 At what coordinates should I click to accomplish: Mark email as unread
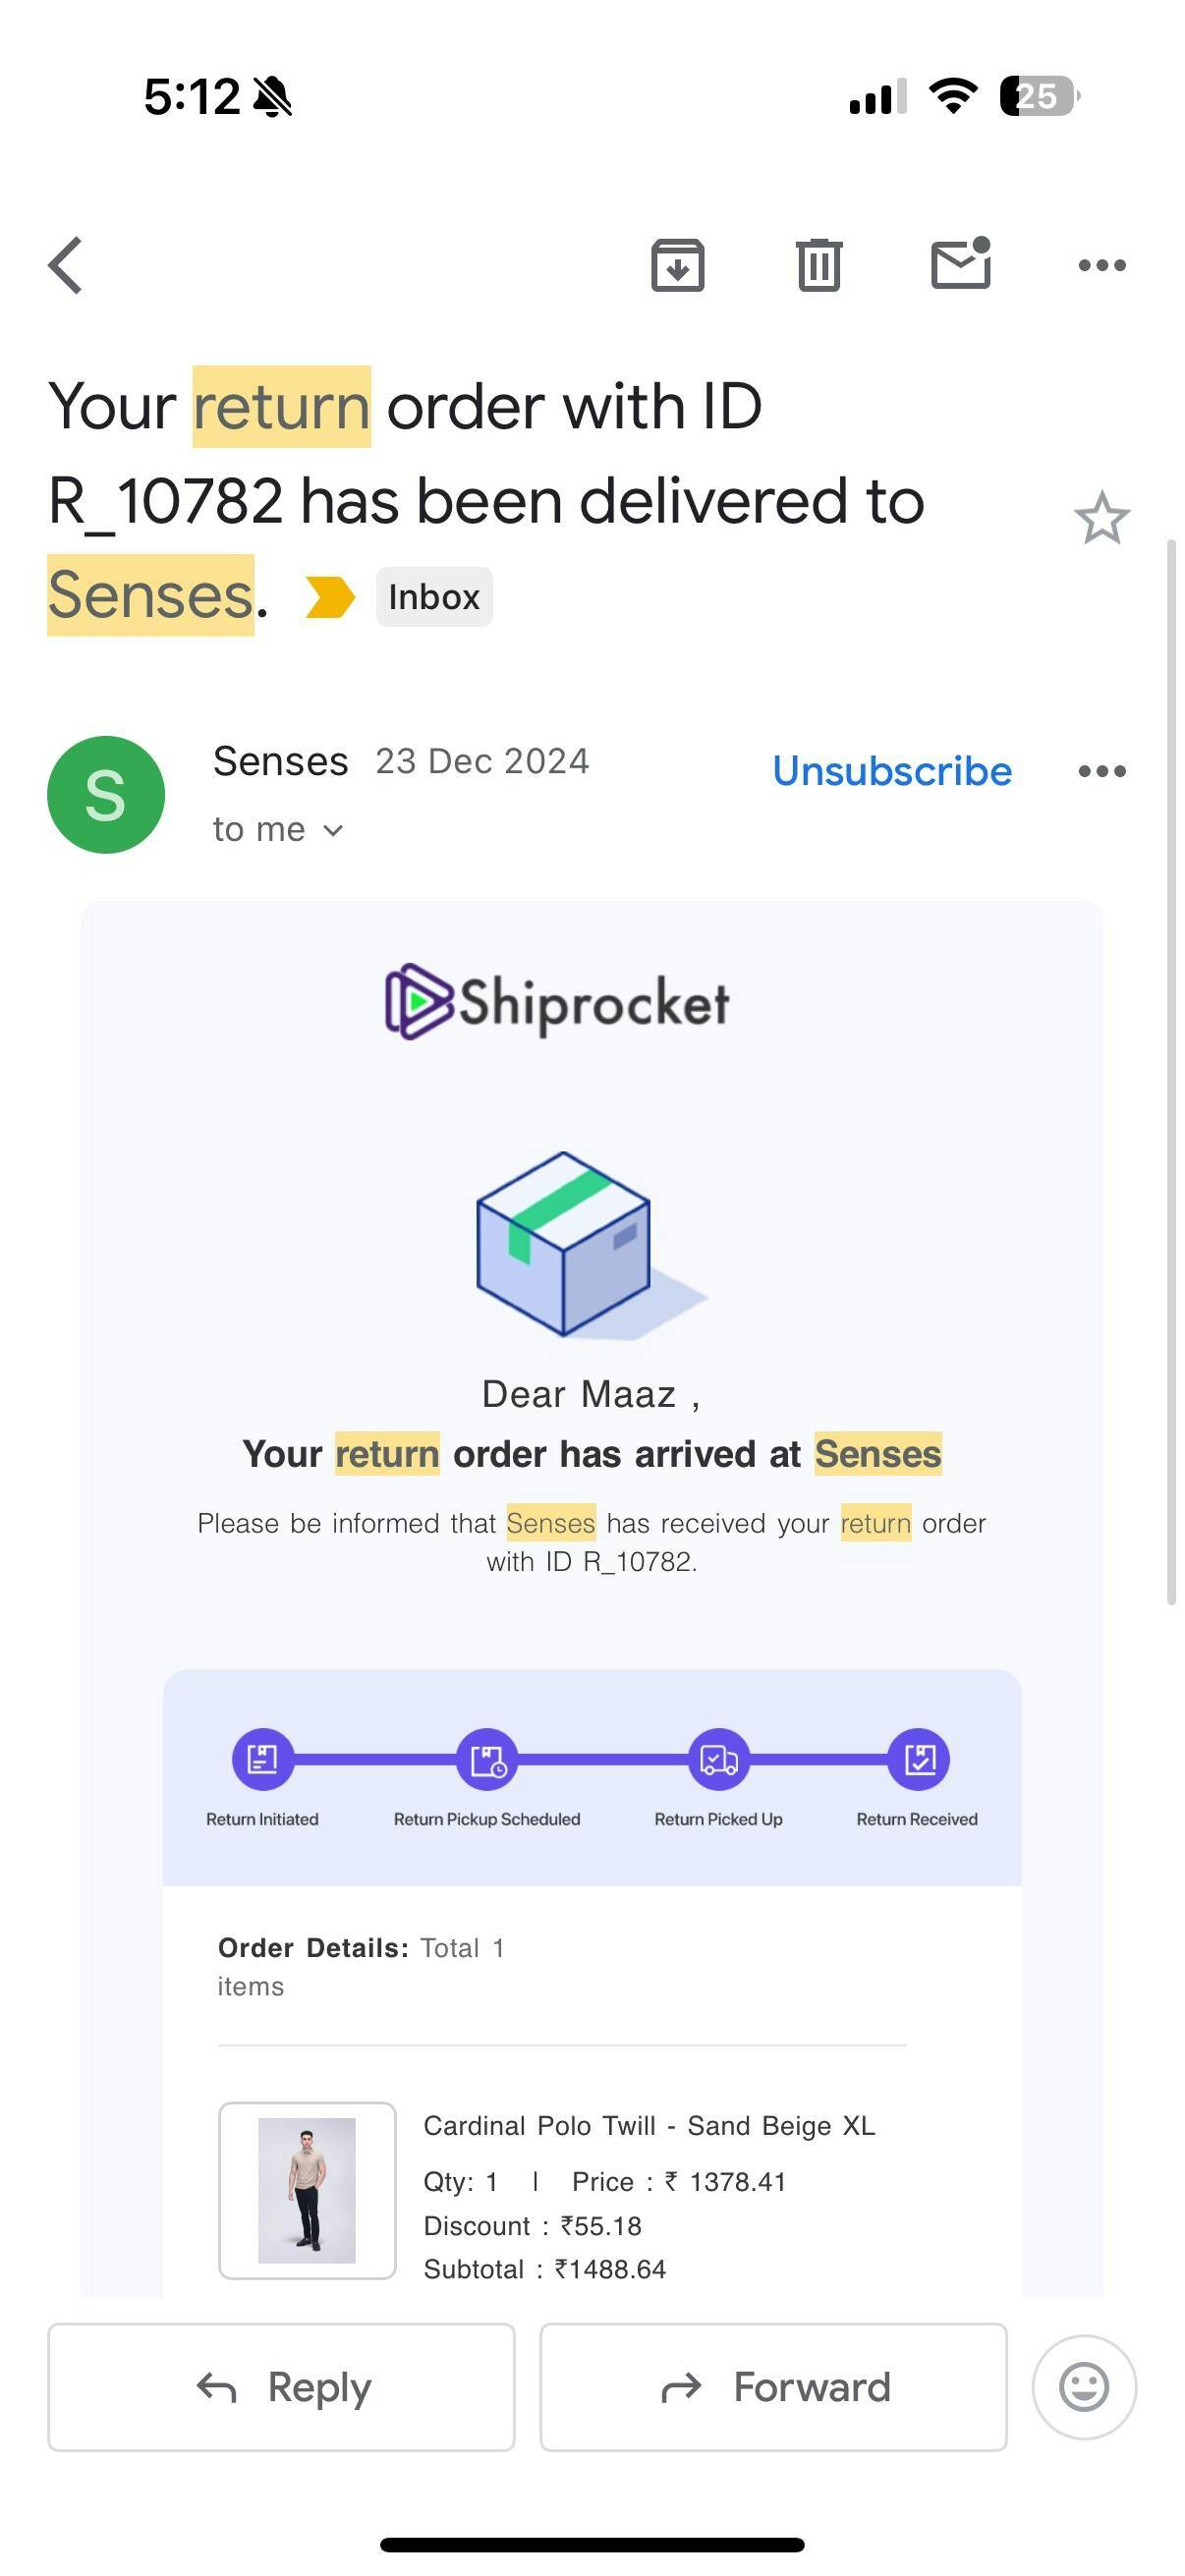pos(960,264)
